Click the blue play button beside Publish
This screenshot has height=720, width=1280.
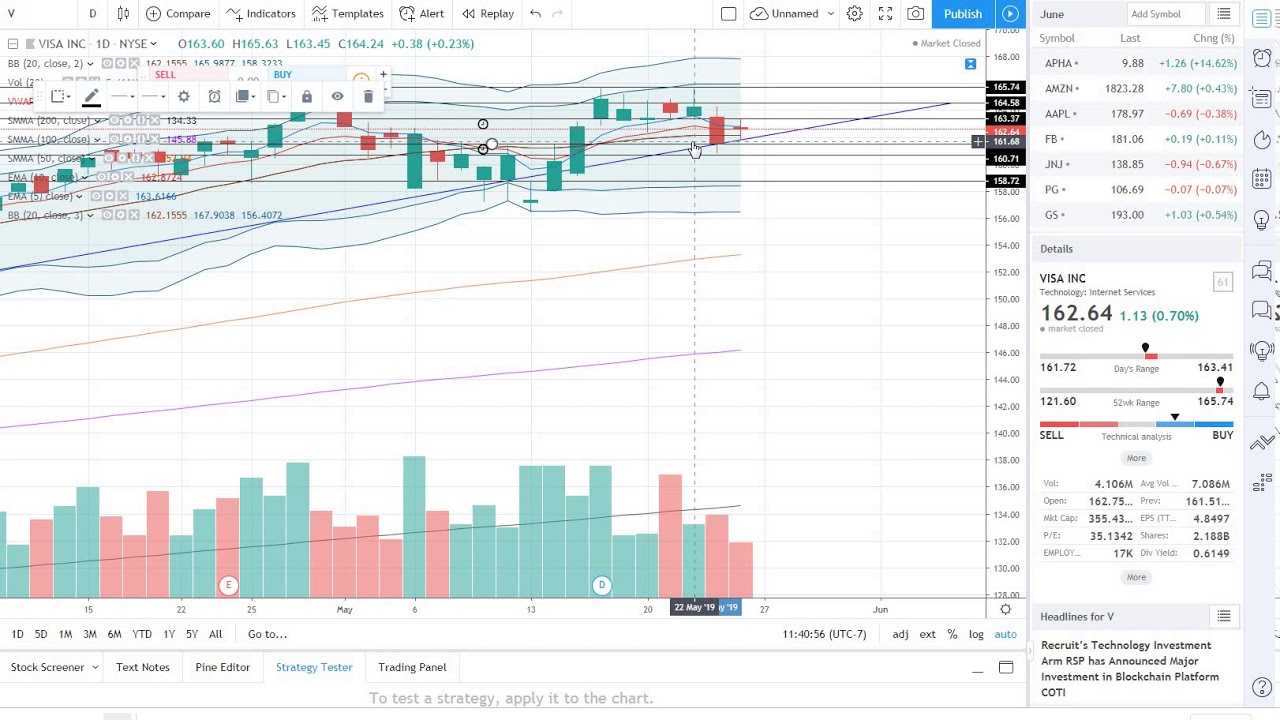pos(1011,14)
